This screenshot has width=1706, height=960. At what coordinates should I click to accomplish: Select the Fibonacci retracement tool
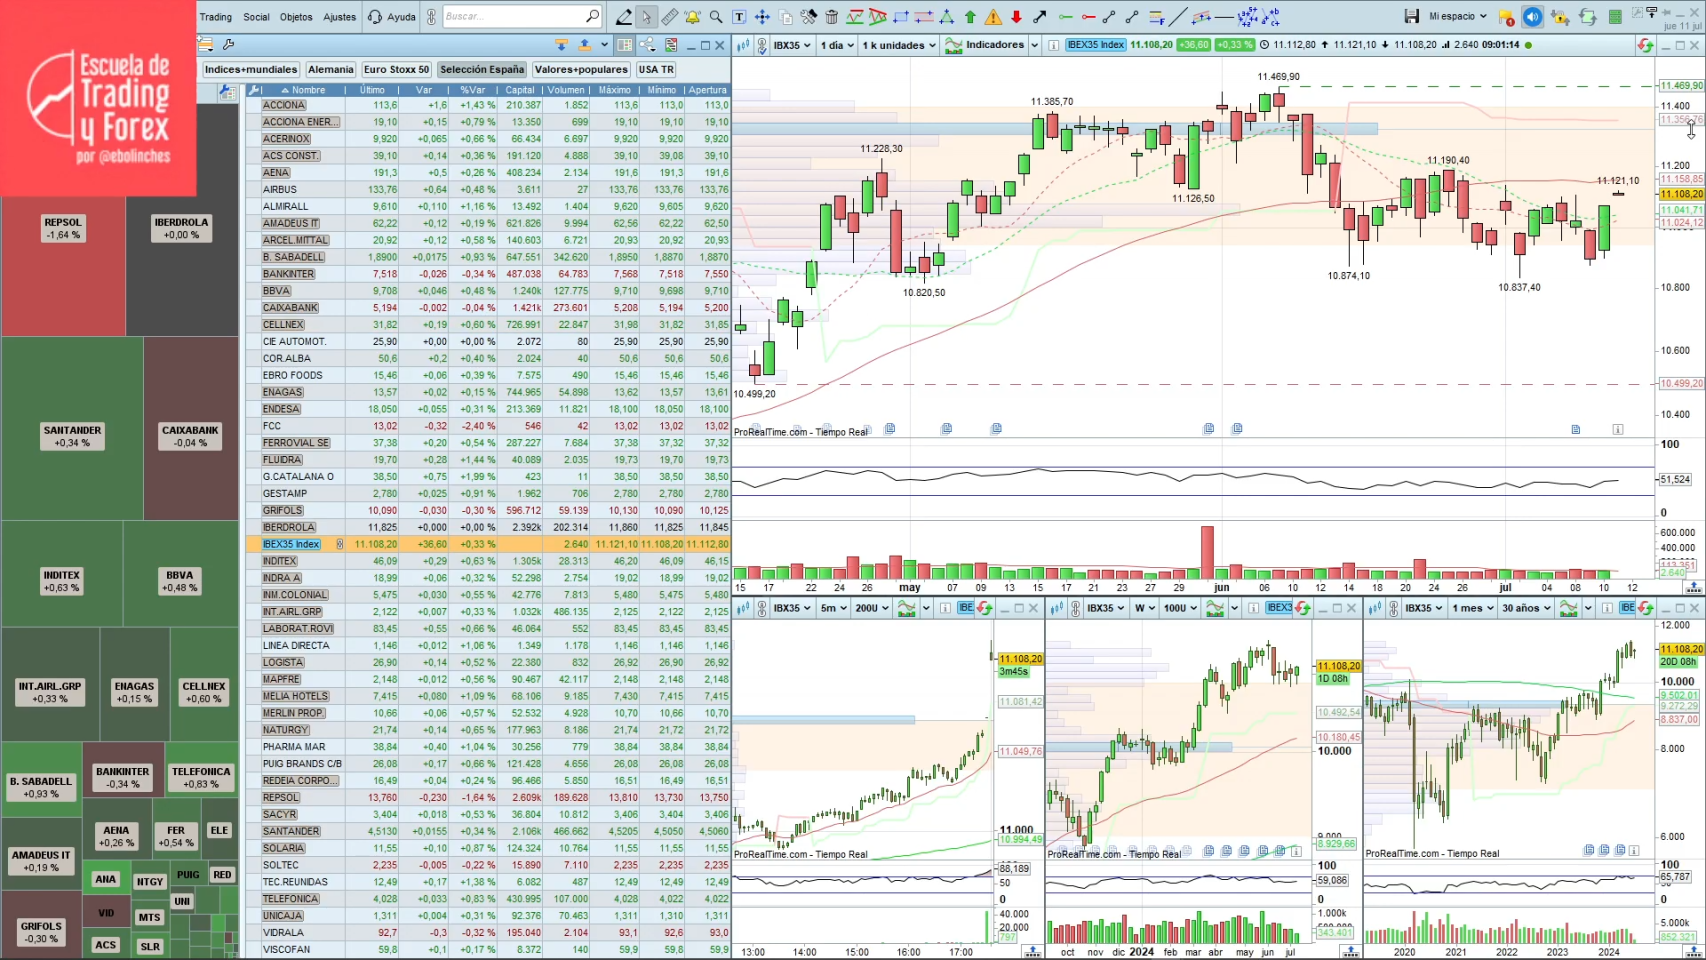click(1156, 17)
